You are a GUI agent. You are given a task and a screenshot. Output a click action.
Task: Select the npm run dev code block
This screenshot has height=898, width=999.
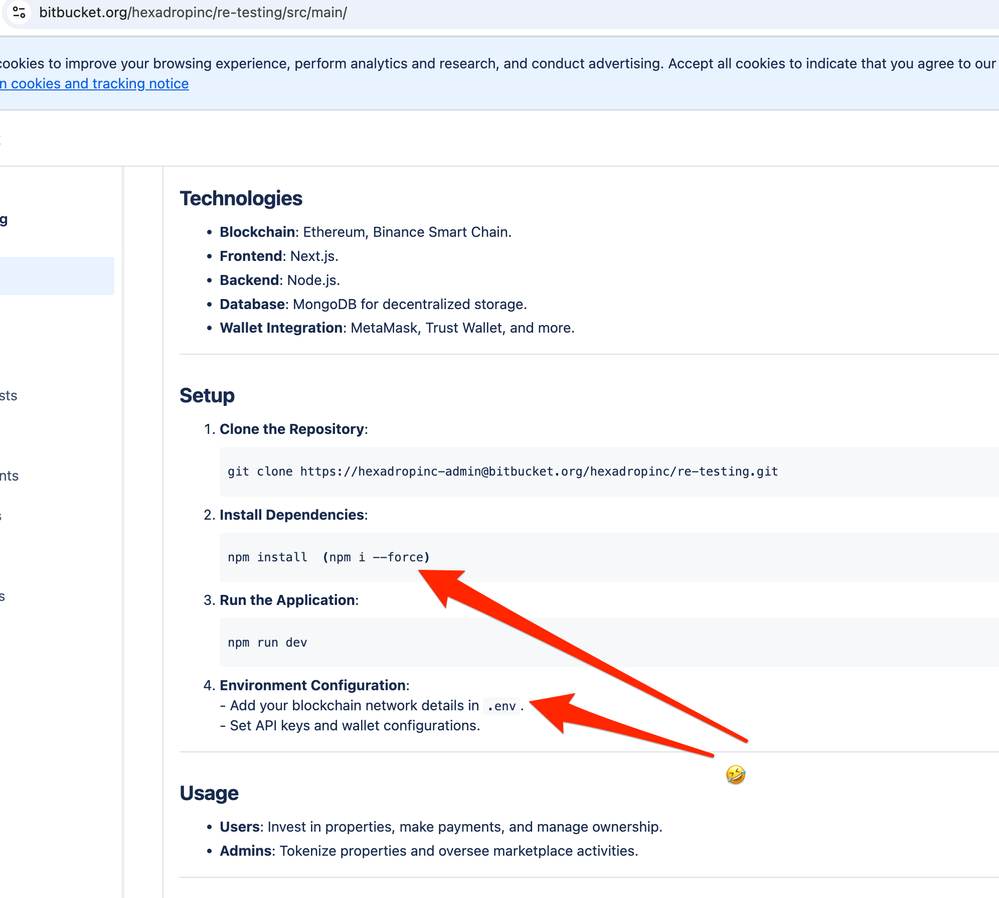609,642
